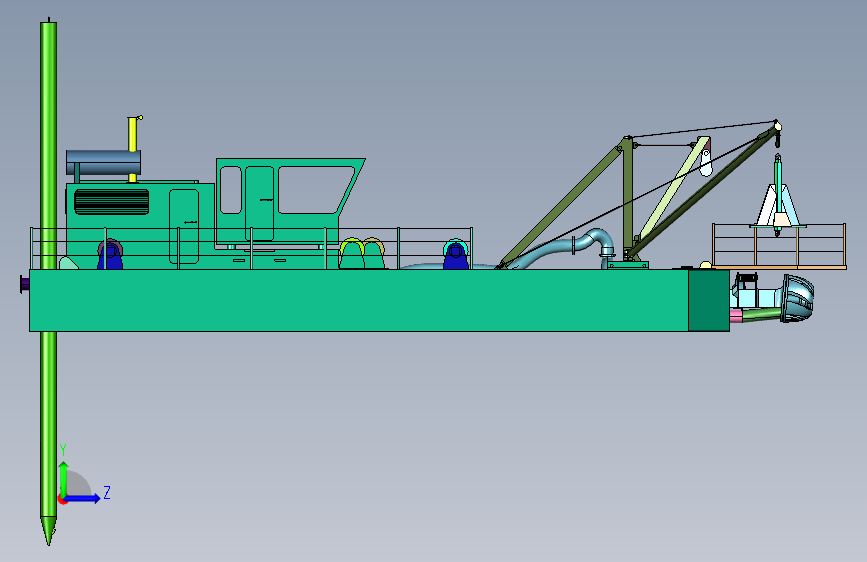Viewport: 867px width, 562px height.
Task: Select the engine room door
Action: pos(184,226)
